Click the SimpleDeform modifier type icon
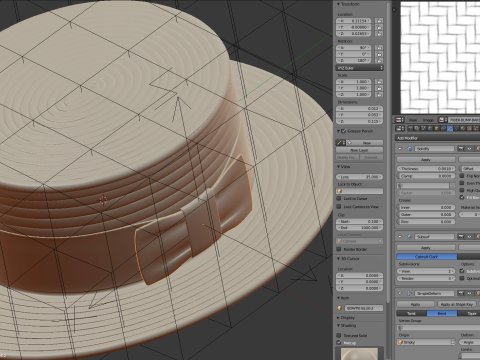480x360 pixels. coord(410,293)
